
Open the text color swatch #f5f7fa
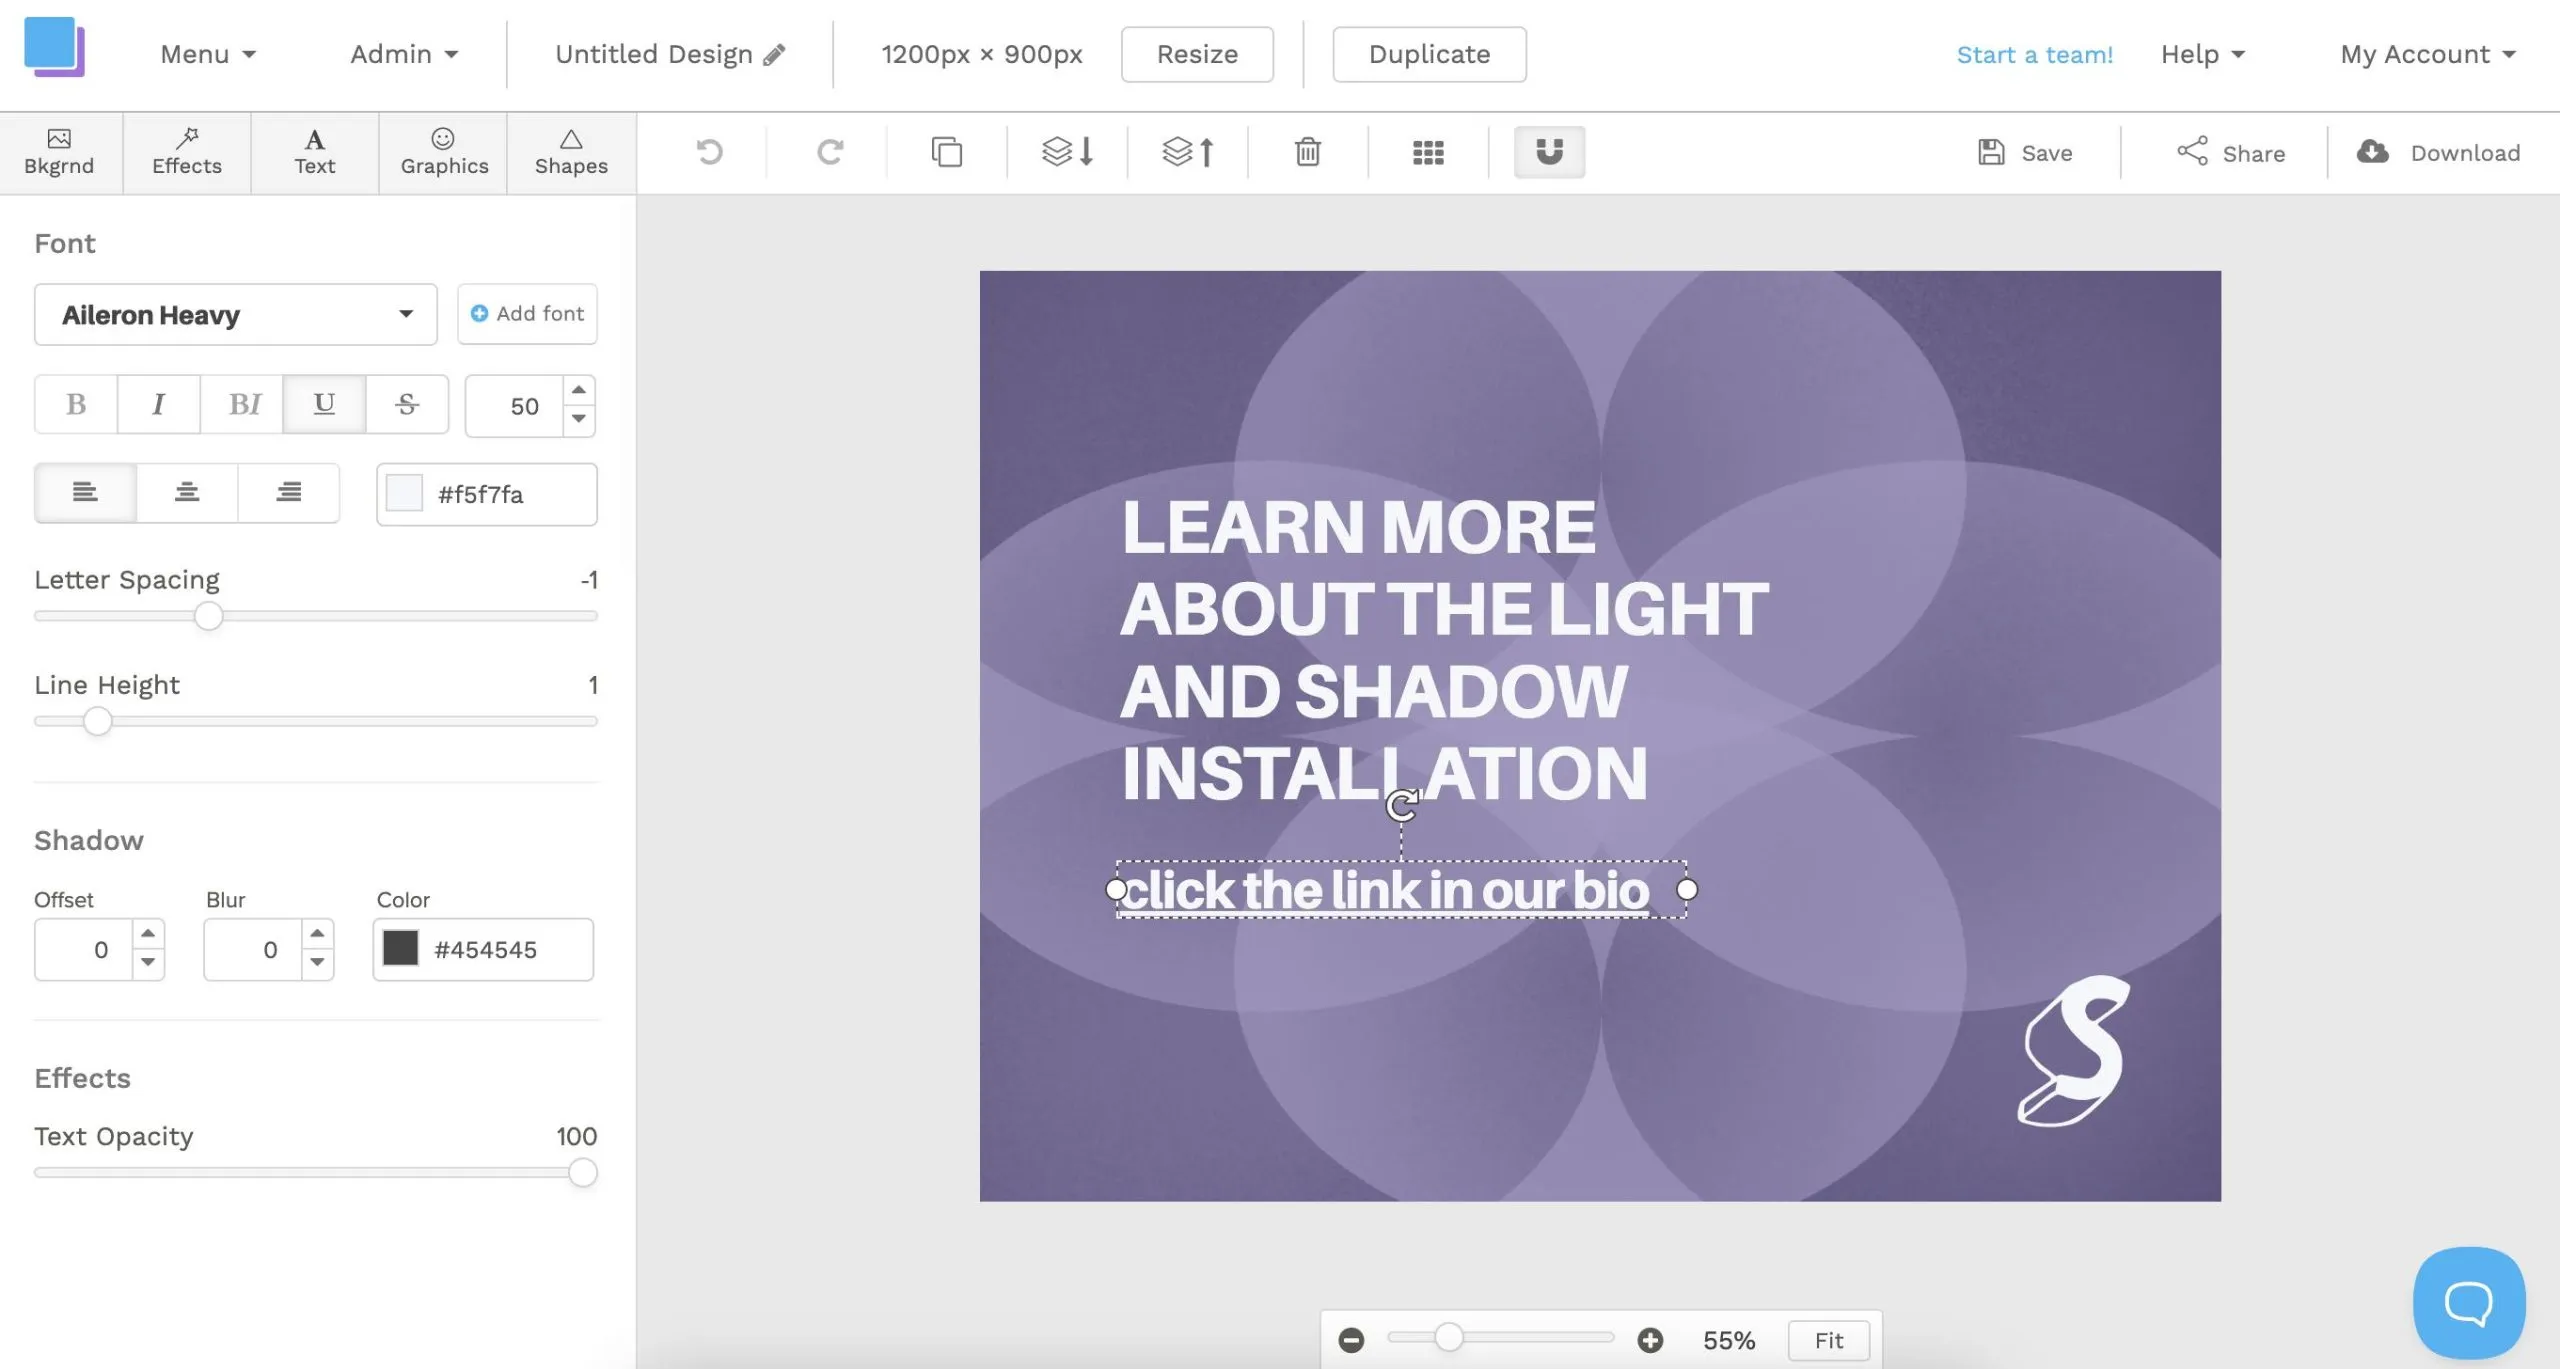[x=404, y=493]
